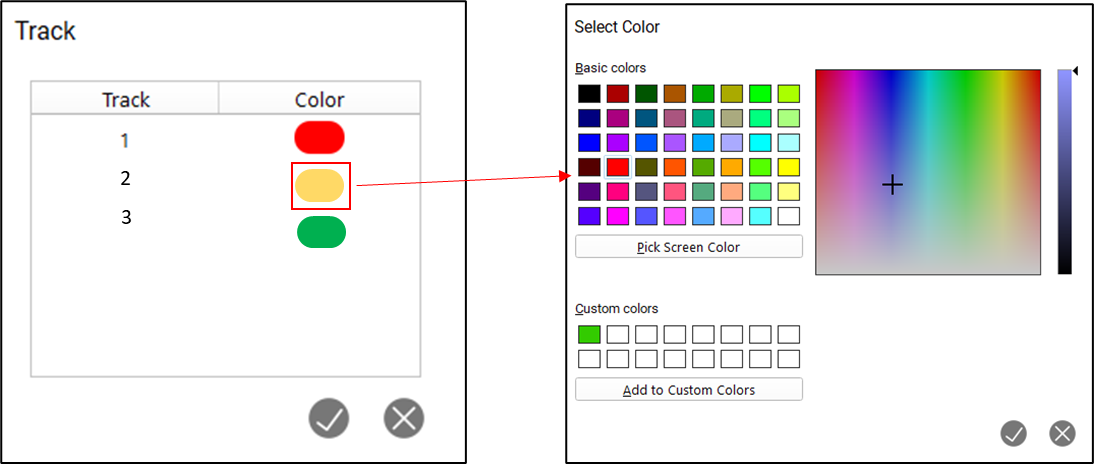Pick the selected red basic swatch
This screenshot has width=1094, height=464.
618,167
